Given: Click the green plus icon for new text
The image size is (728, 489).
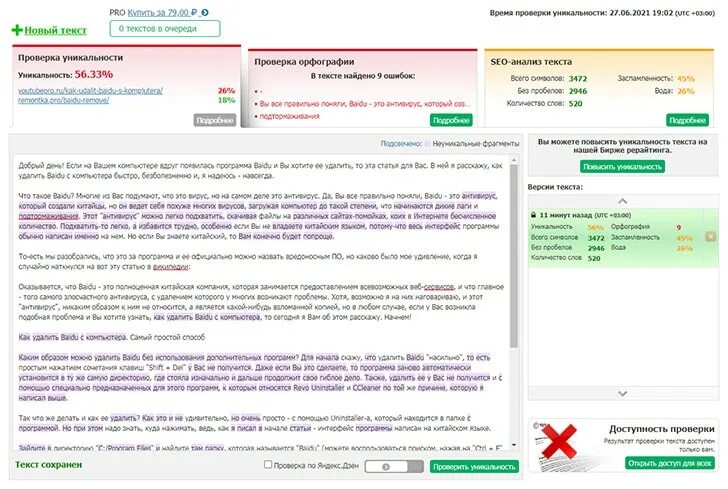Looking at the screenshot, I should click(x=17, y=31).
